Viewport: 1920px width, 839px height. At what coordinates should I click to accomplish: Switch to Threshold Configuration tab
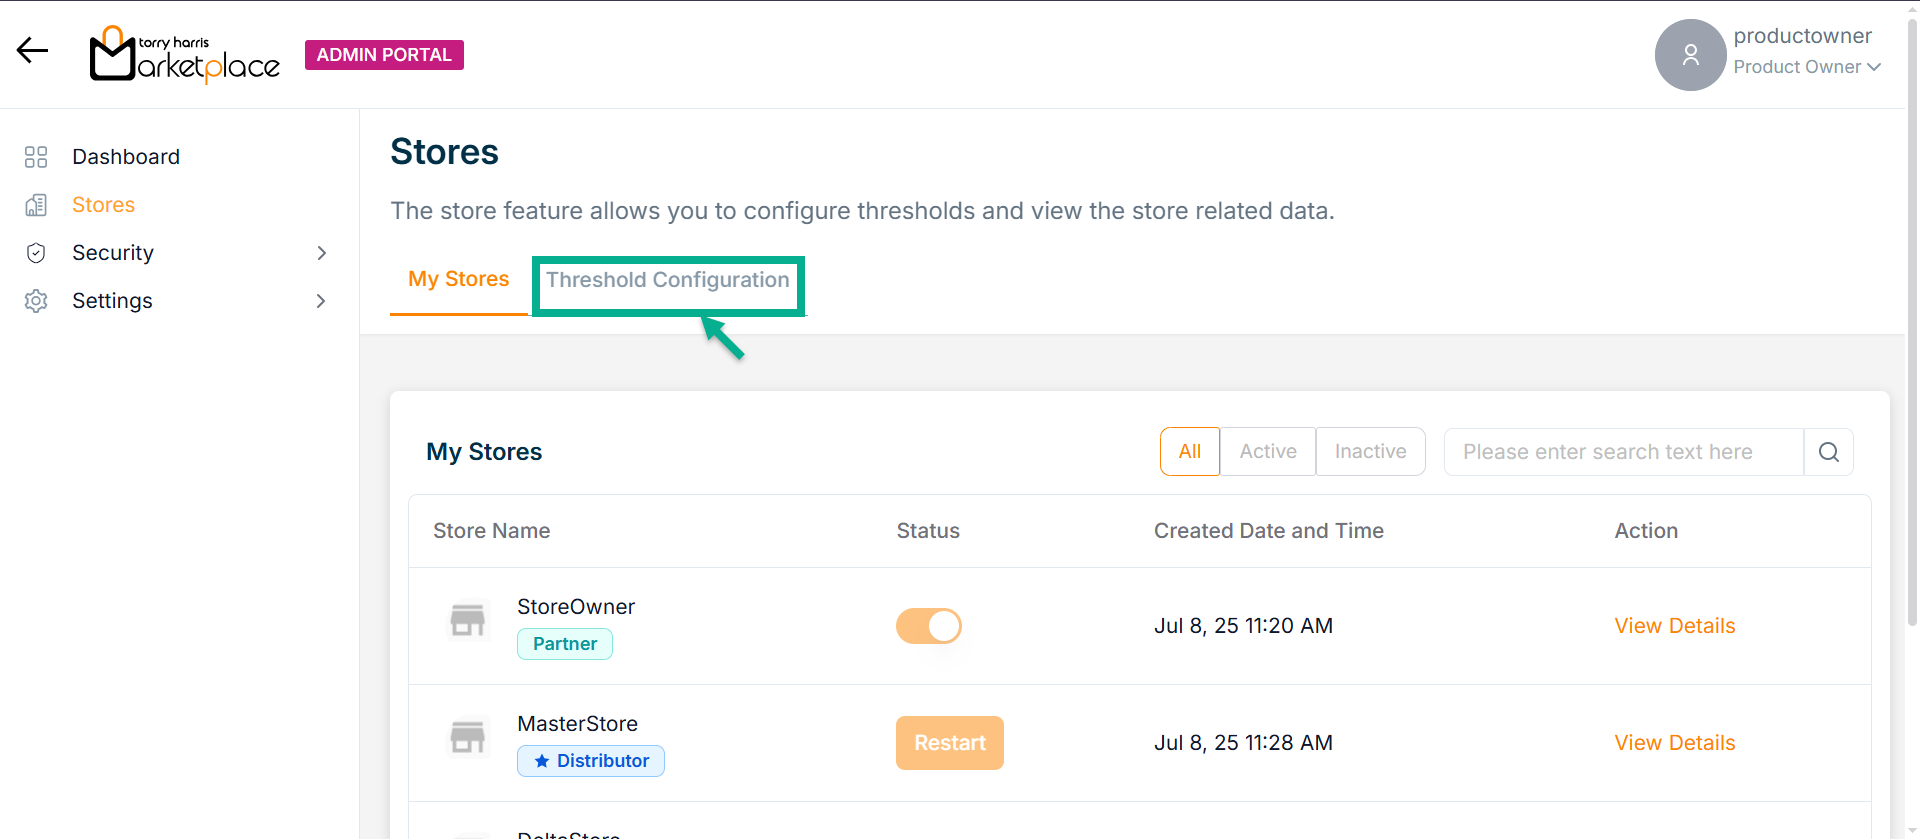(x=667, y=280)
